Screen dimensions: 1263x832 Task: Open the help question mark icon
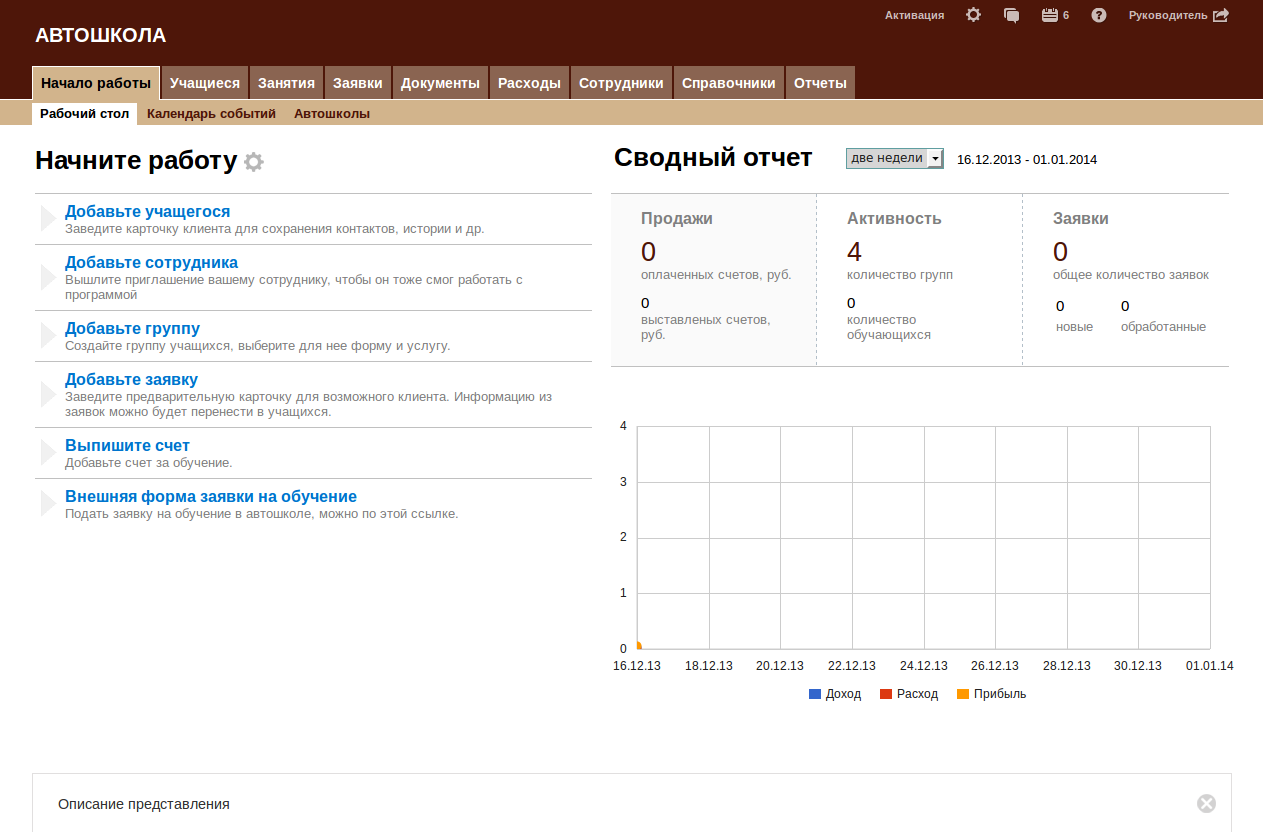[1099, 15]
